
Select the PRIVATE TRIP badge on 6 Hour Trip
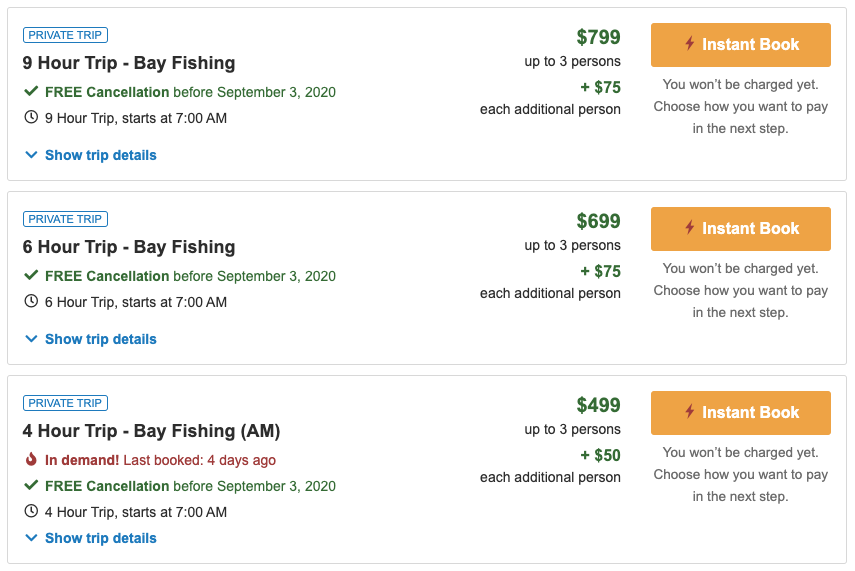pyautogui.click(x=65, y=219)
